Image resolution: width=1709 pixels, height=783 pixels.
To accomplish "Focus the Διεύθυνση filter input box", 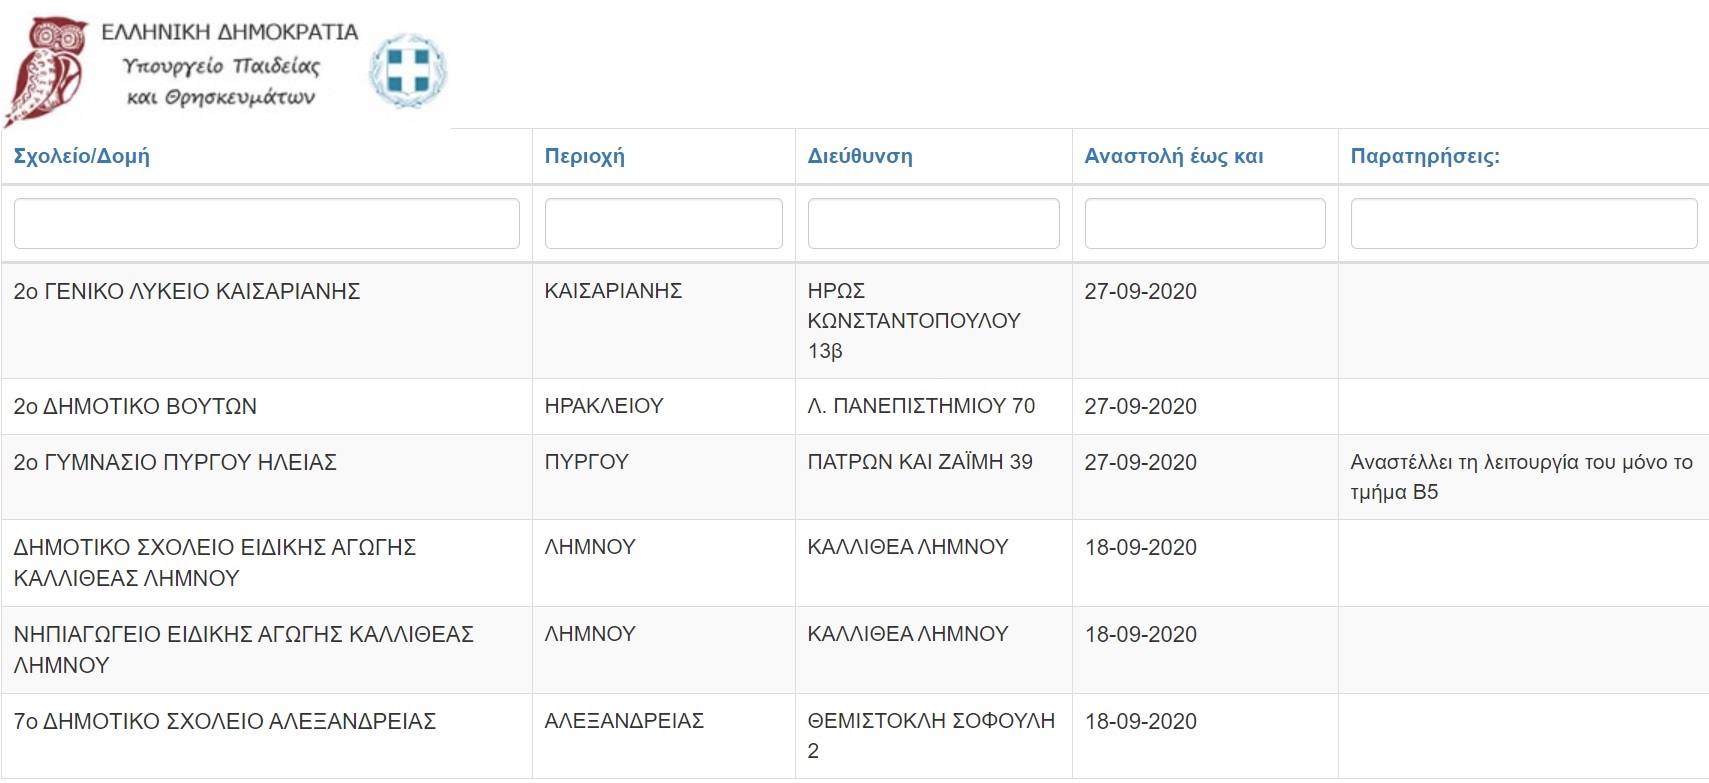I will click(x=933, y=223).
